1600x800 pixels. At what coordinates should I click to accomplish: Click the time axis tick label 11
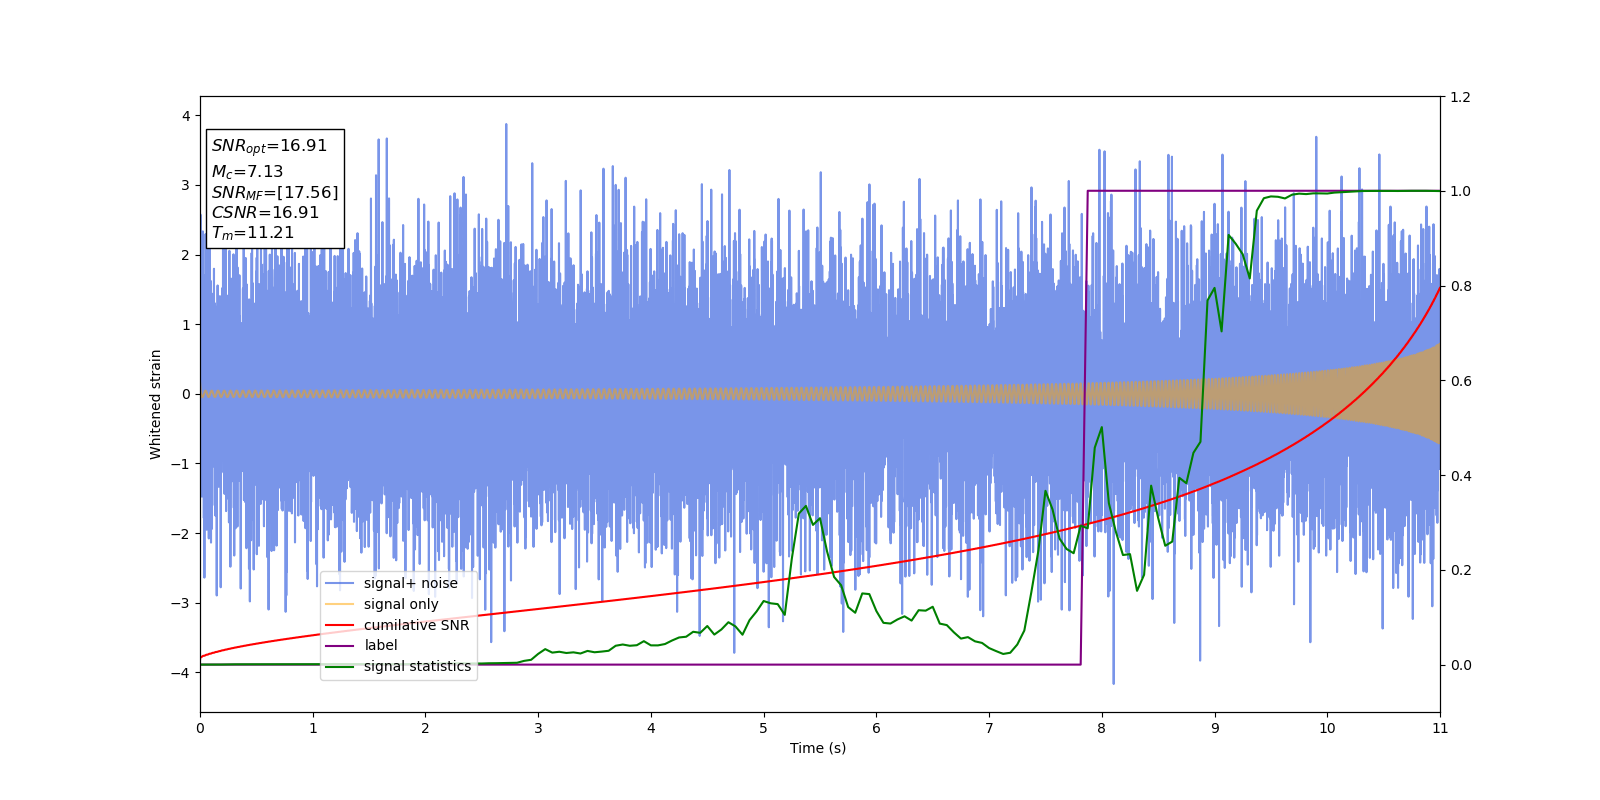click(x=1440, y=728)
